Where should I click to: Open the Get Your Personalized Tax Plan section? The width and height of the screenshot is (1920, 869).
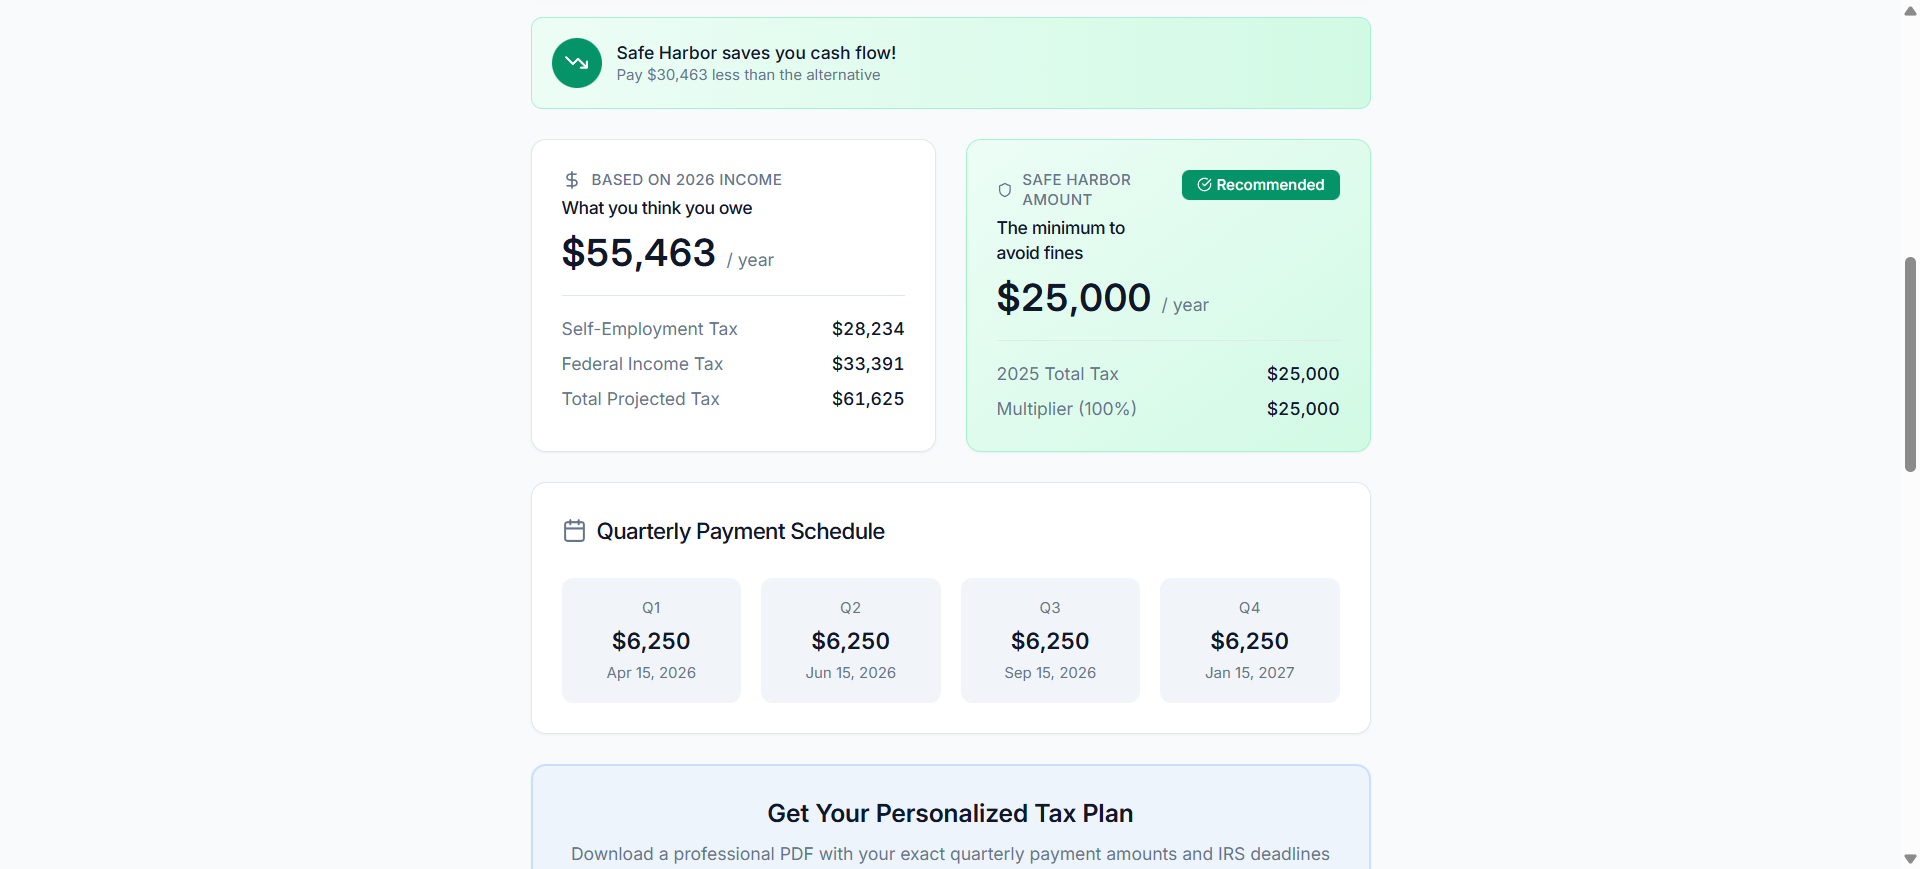[x=950, y=813]
